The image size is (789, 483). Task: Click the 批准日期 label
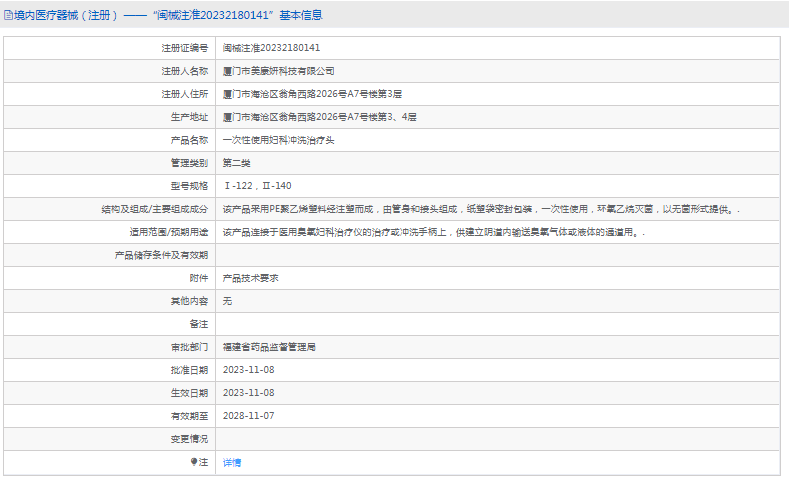coord(189,370)
